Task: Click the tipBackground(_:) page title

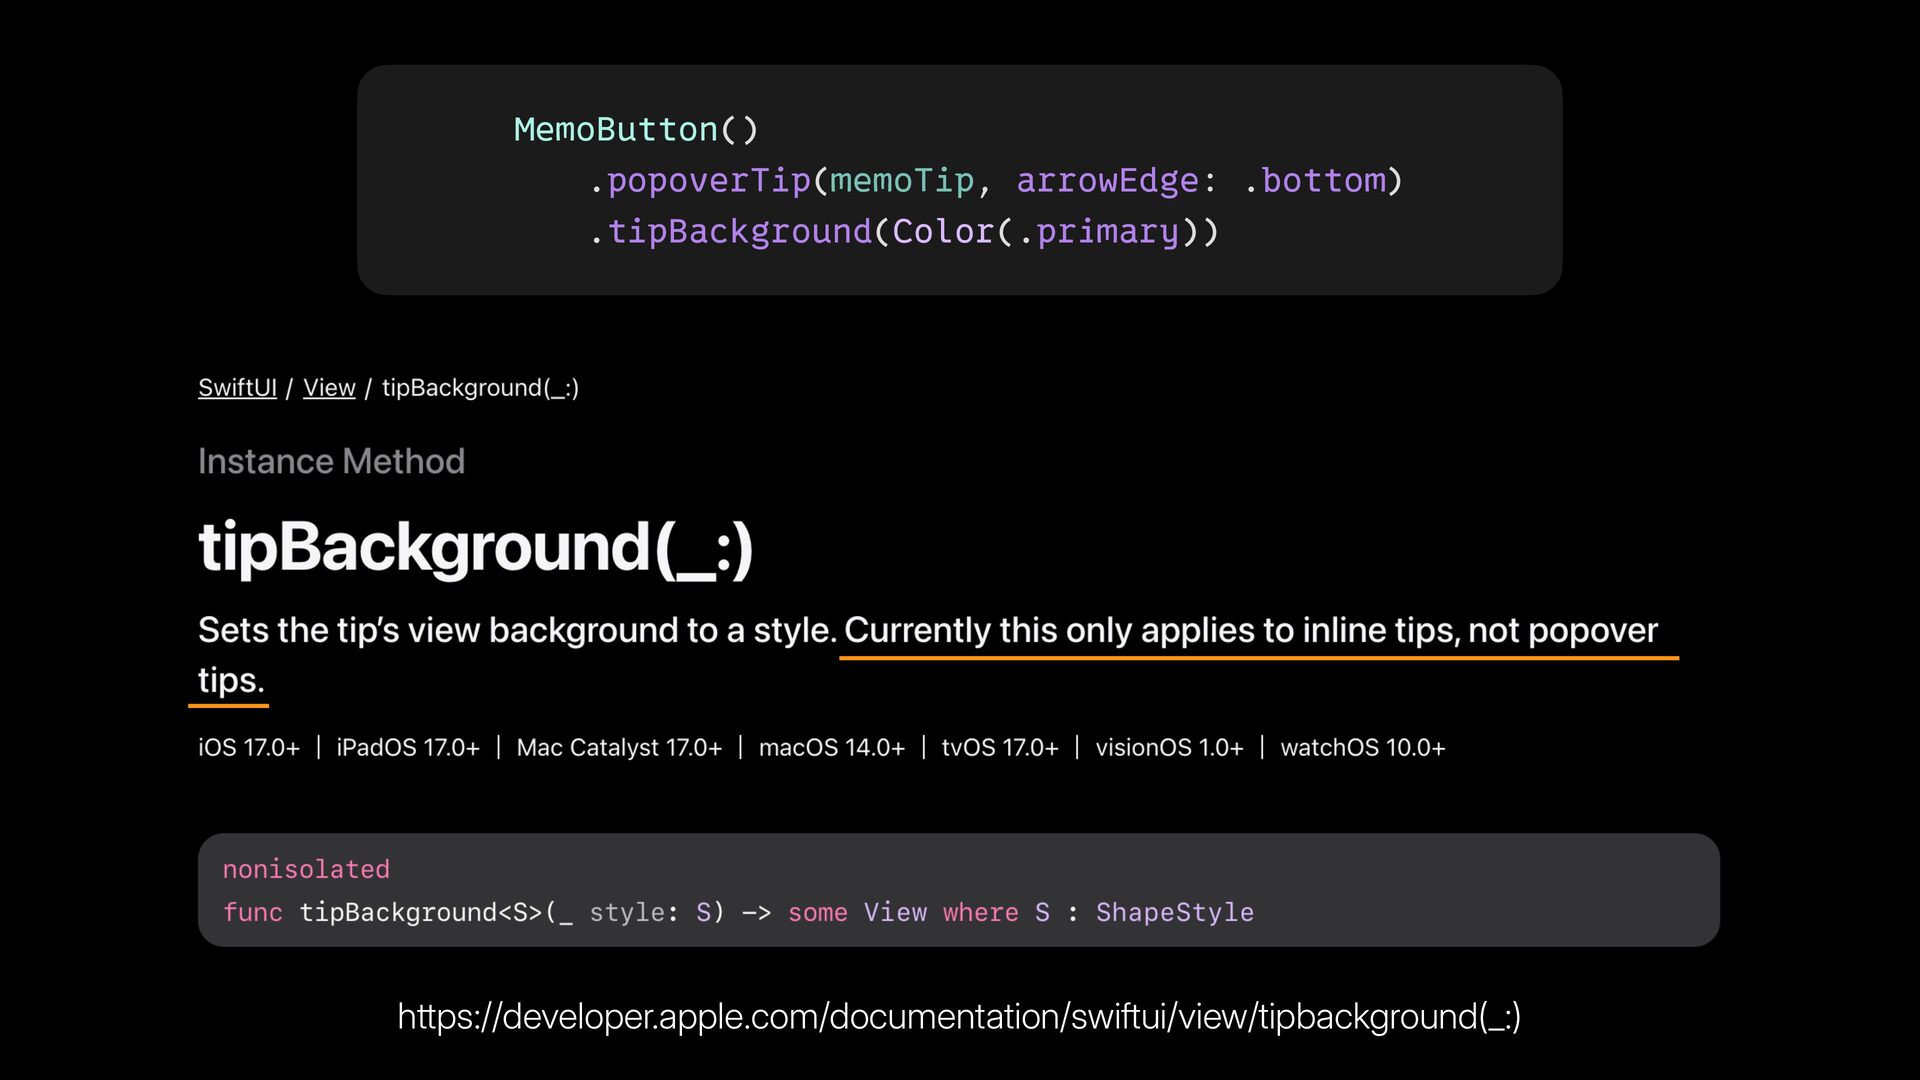Action: (x=475, y=548)
